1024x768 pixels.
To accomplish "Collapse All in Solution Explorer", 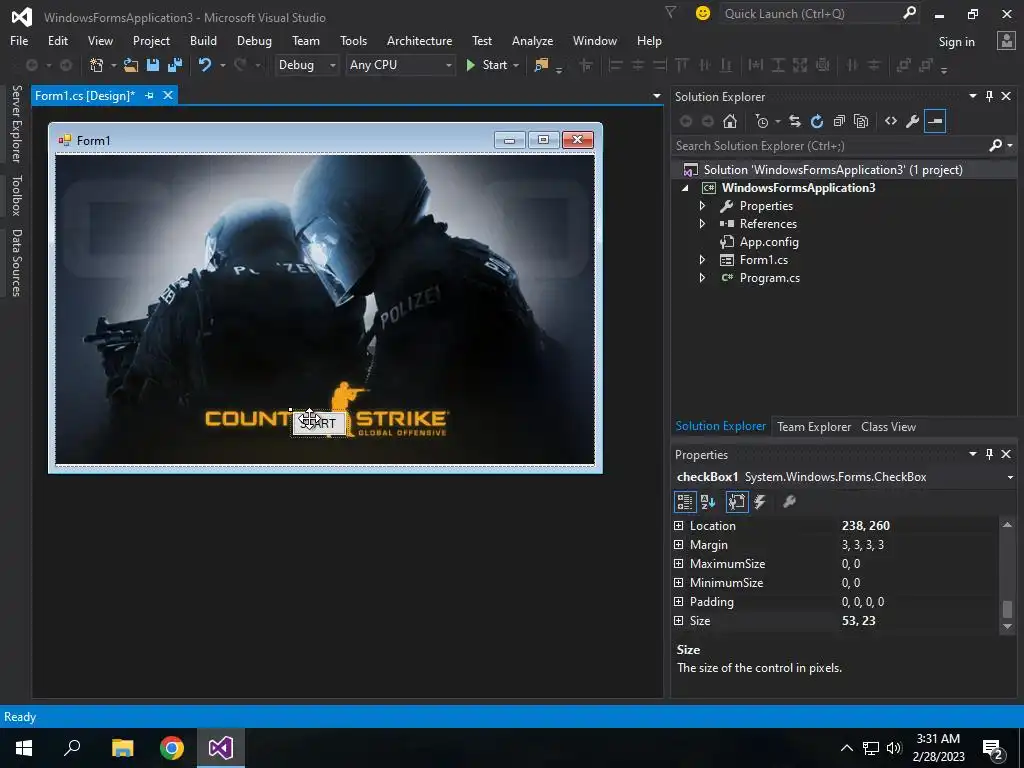I will [x=839, y=121].
